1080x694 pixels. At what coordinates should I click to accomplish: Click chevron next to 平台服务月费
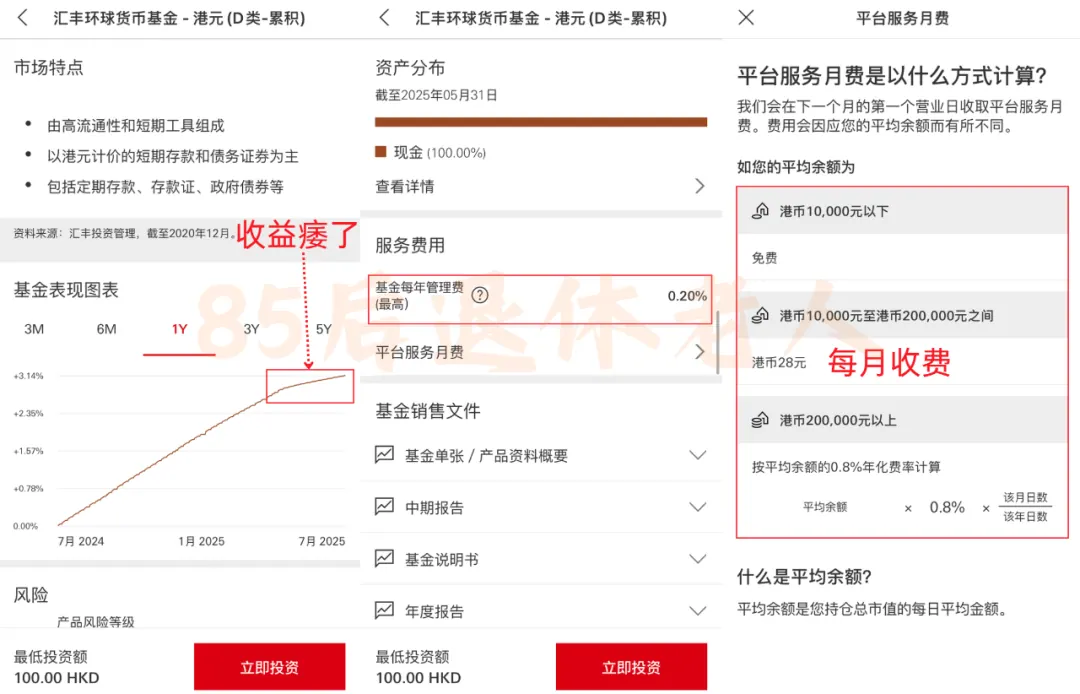click(x=700, y=352)
